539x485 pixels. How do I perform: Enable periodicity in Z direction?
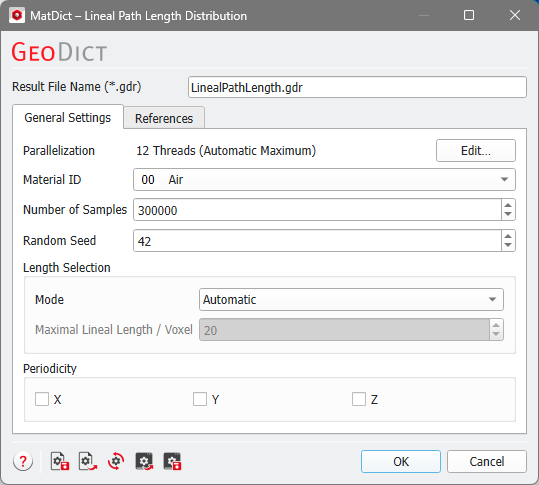(x=359, y=399)
